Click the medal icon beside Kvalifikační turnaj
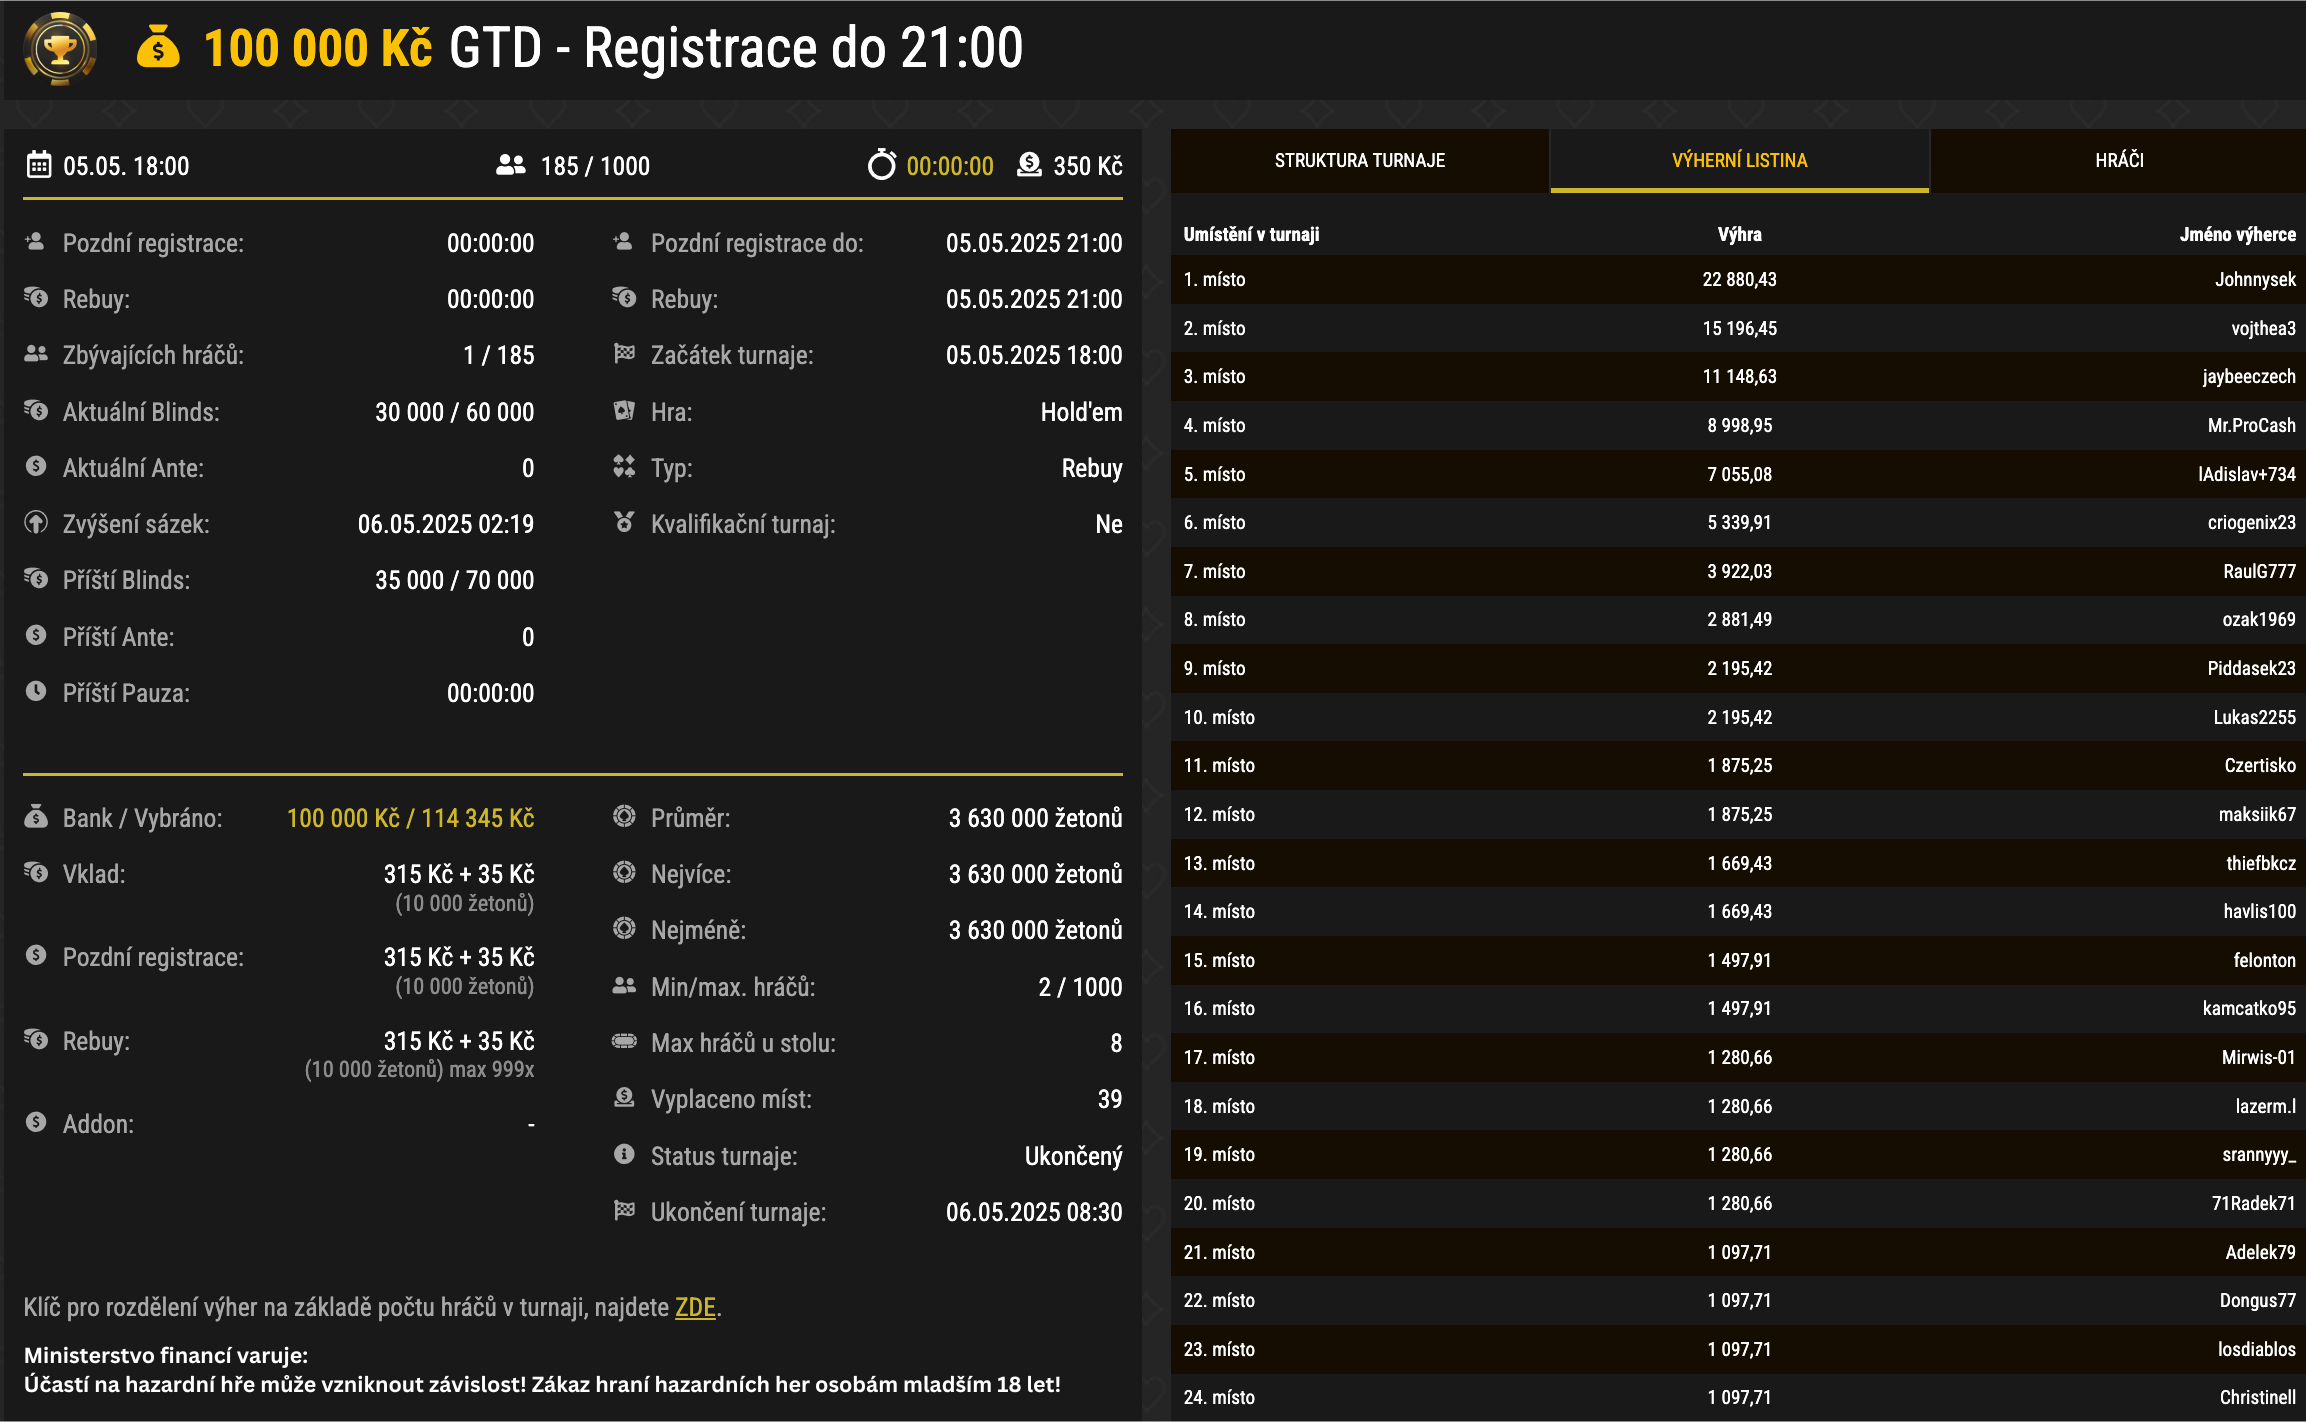This screenshot has height=1422, width=2306. click(624, 523)
